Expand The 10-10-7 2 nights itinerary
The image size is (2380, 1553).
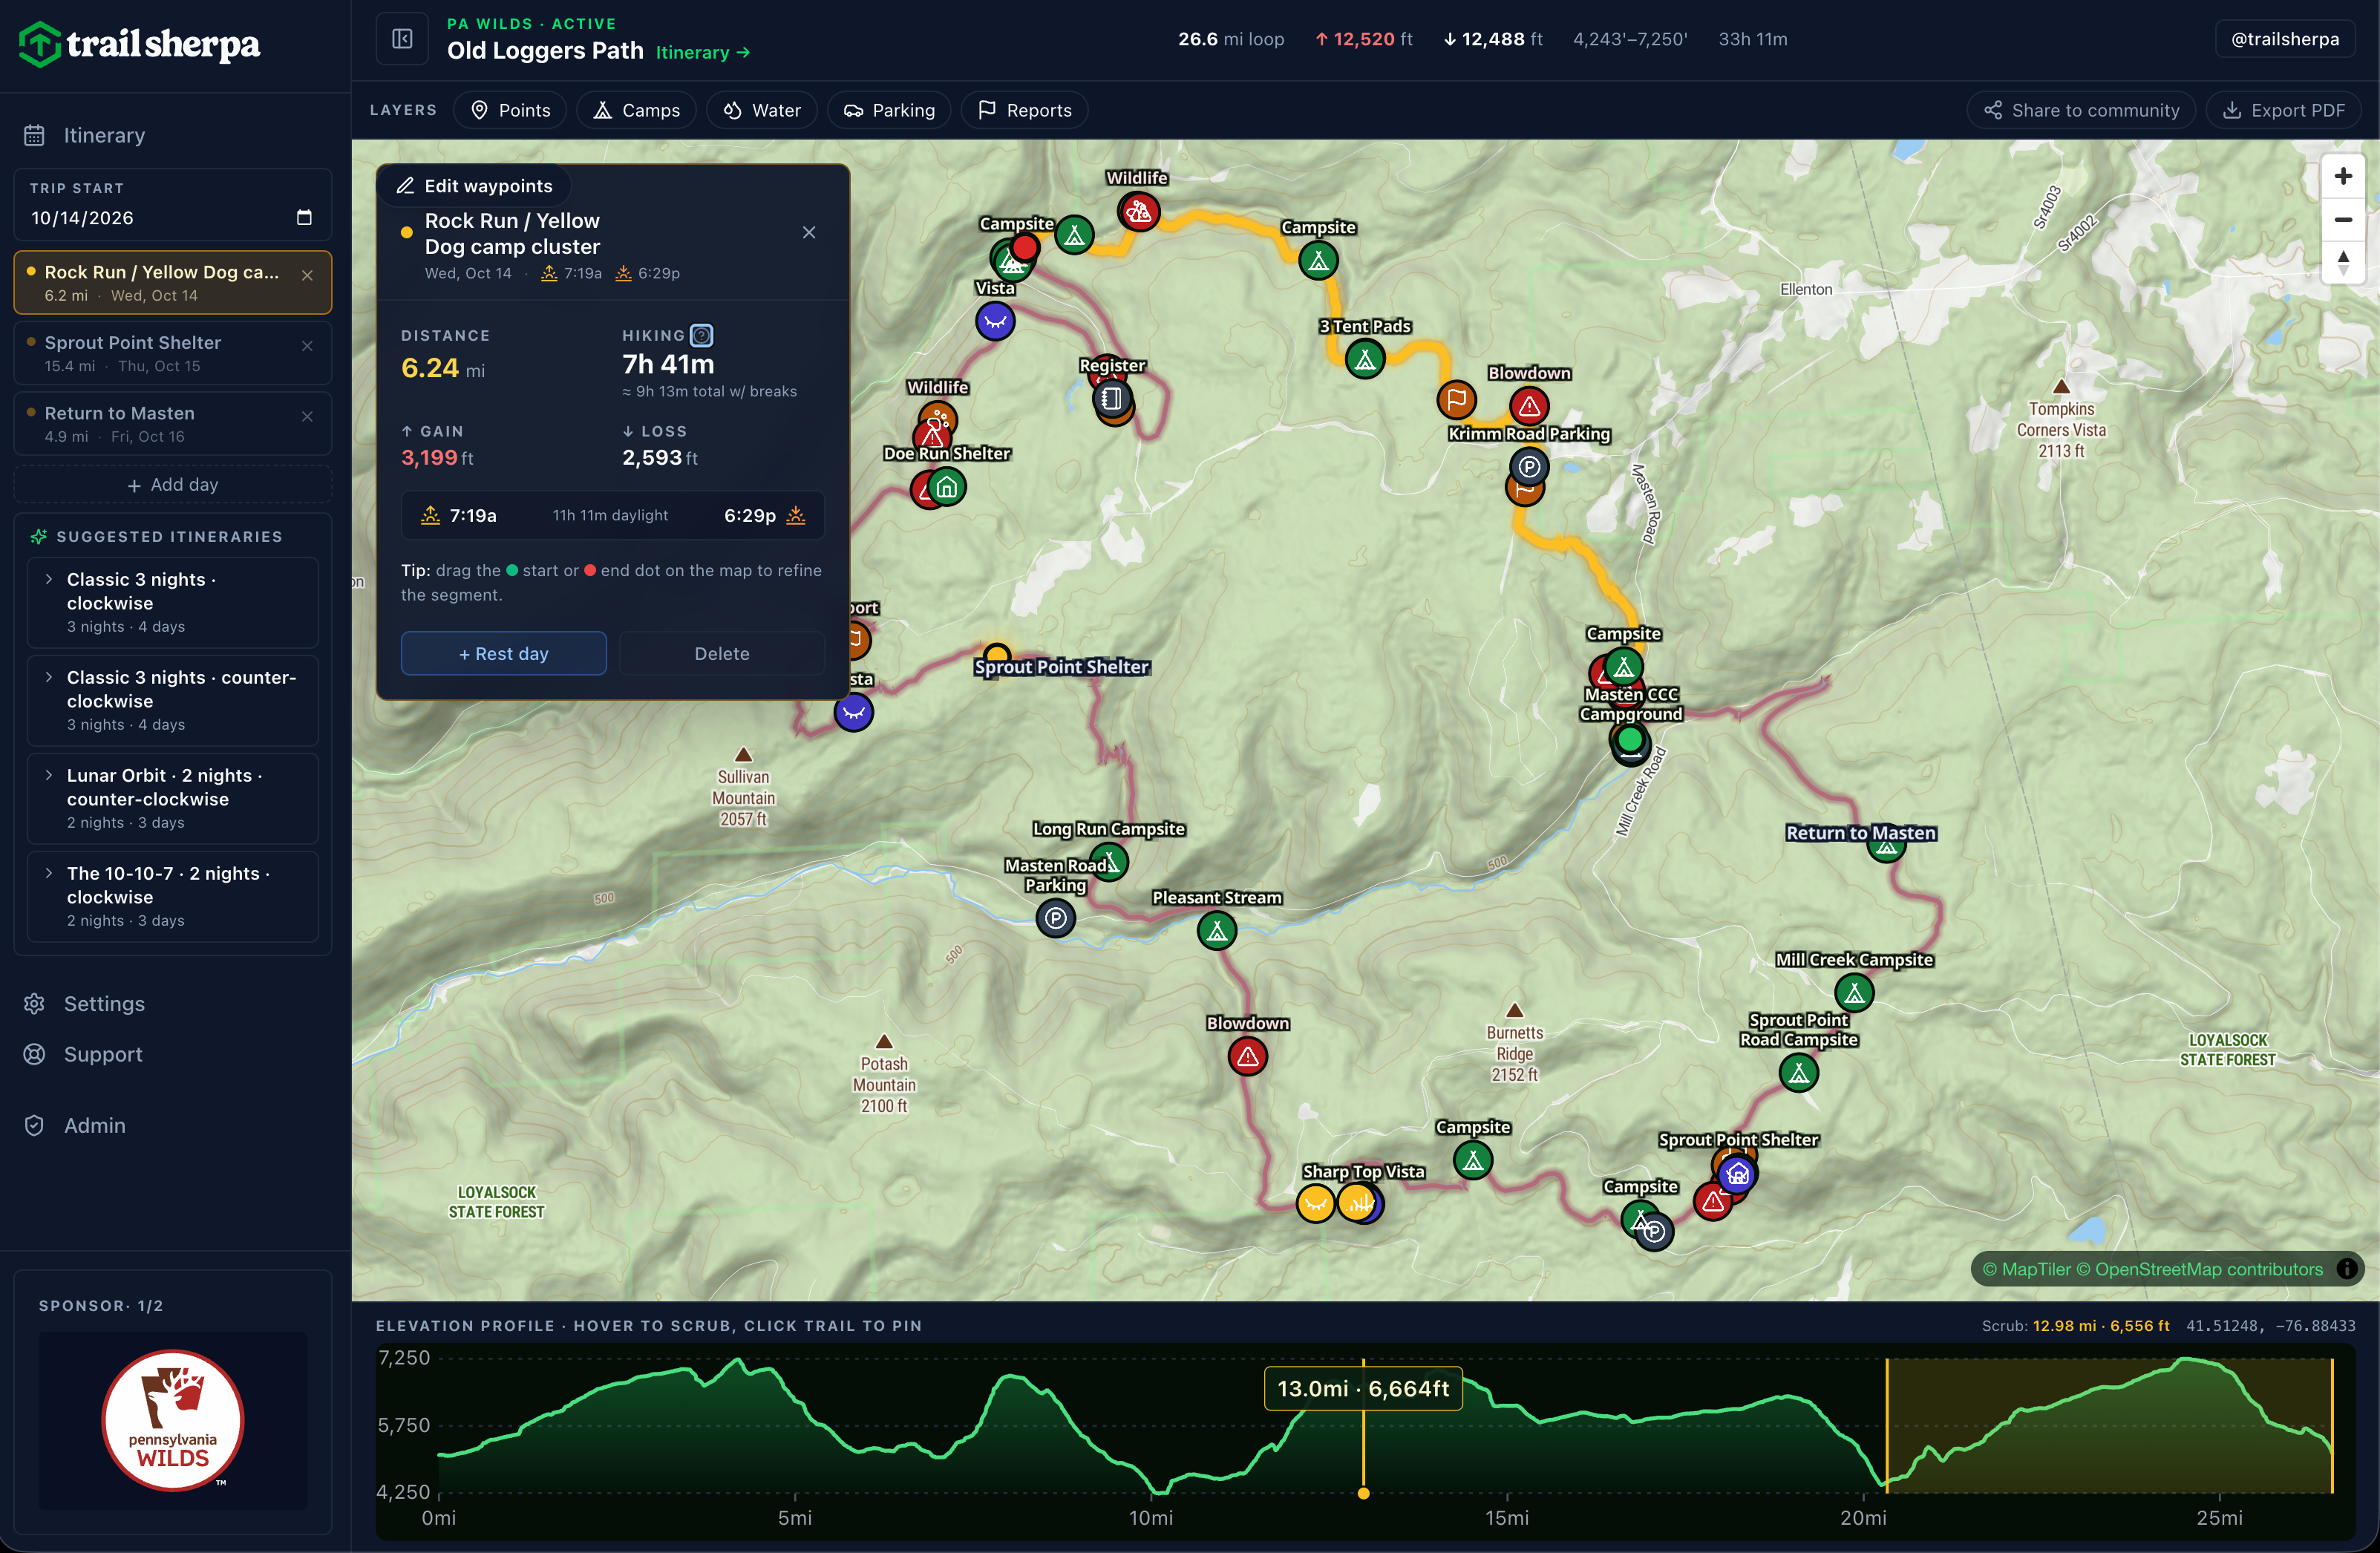[173, 896]
